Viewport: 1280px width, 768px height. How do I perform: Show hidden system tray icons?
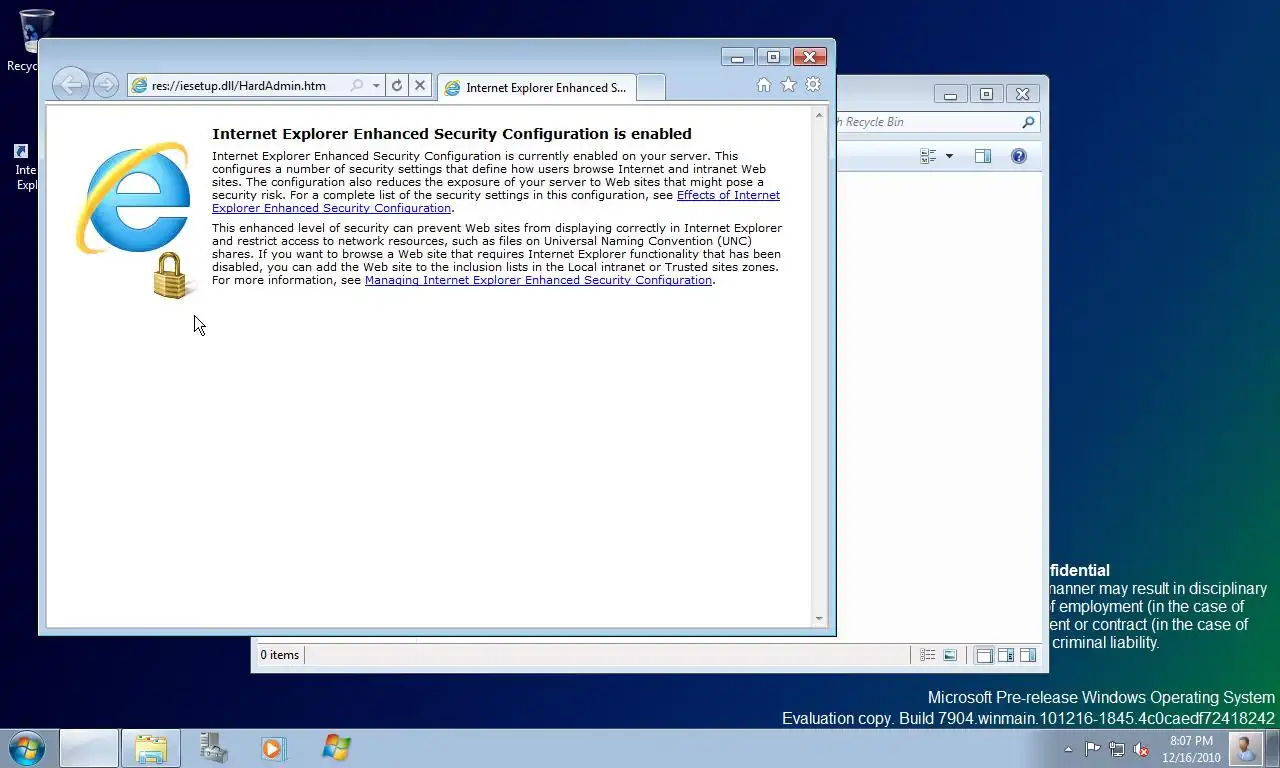(1068, 749)
